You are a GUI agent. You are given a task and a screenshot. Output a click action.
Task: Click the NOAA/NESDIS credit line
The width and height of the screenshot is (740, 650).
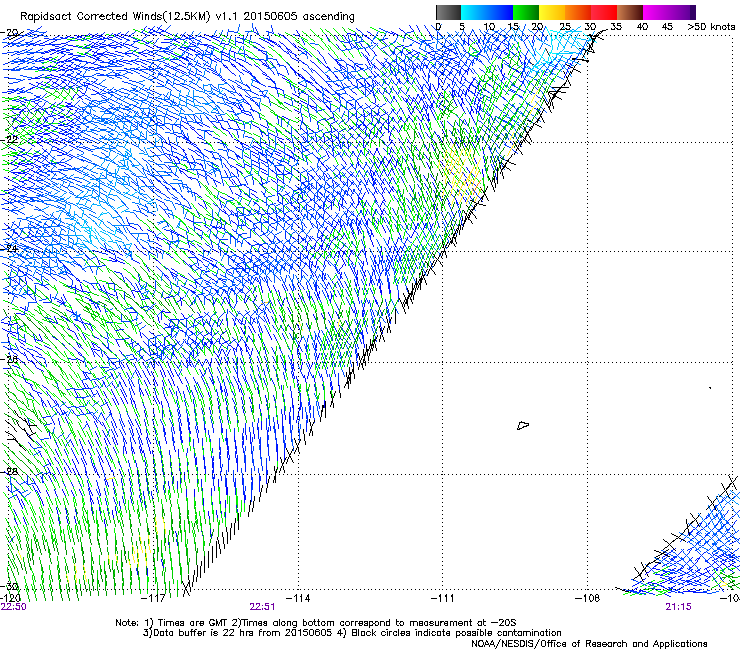(589, 644)
